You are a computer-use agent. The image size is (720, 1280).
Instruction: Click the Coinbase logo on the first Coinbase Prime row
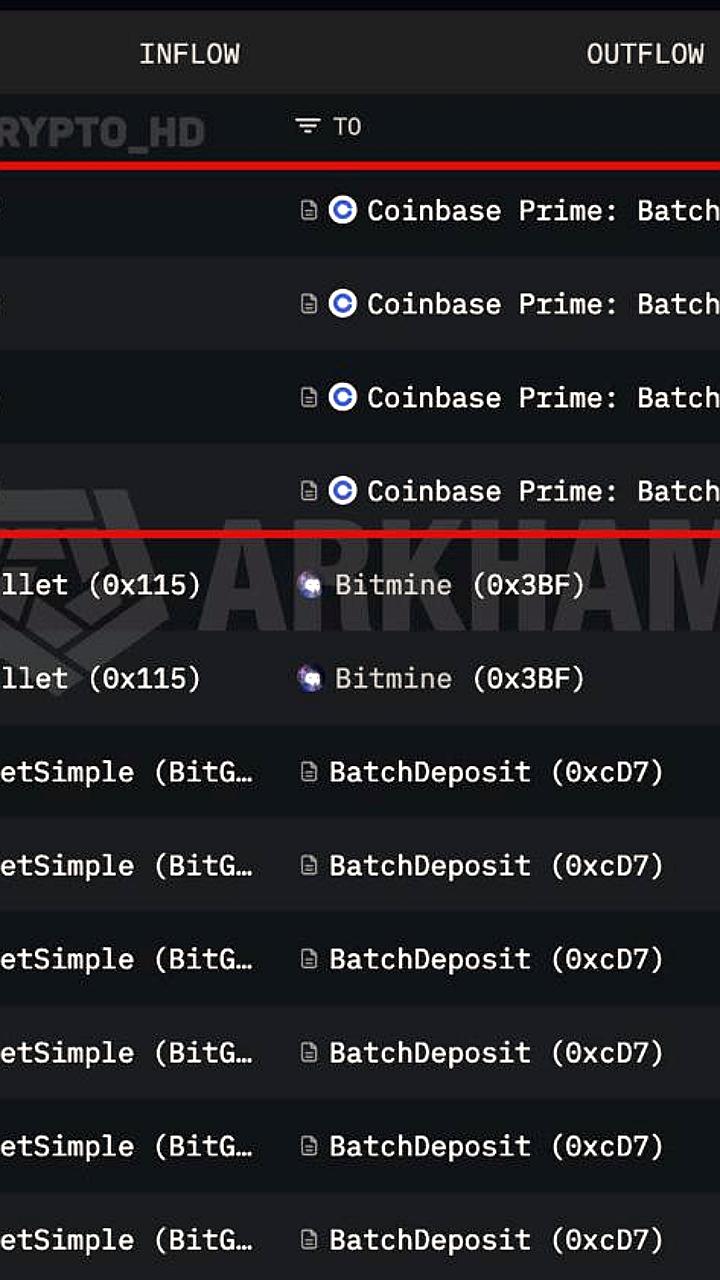point(343,211)
